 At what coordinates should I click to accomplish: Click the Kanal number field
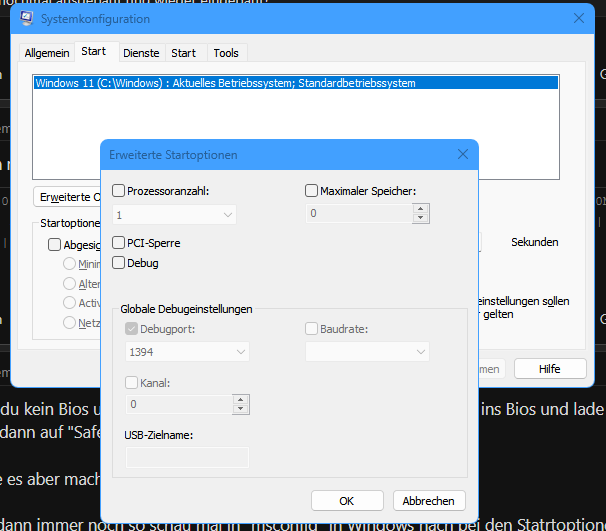(x=179, y=404)
